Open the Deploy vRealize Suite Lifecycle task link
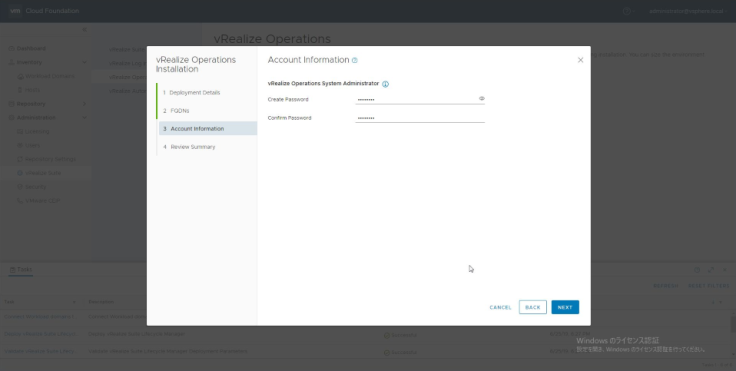The image size is (736, 371). (40, 334)
